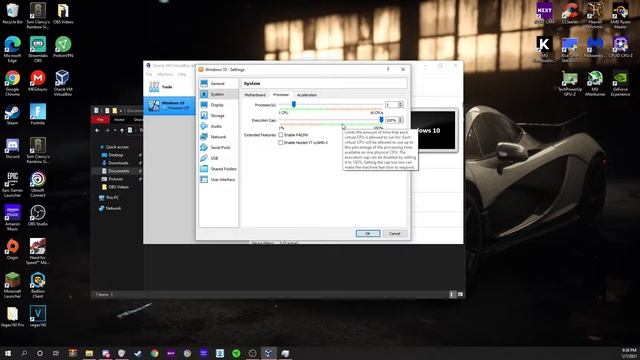Open taskbar search
The height and width of the screenshot is (360, 640).
(x=24, y=353)
